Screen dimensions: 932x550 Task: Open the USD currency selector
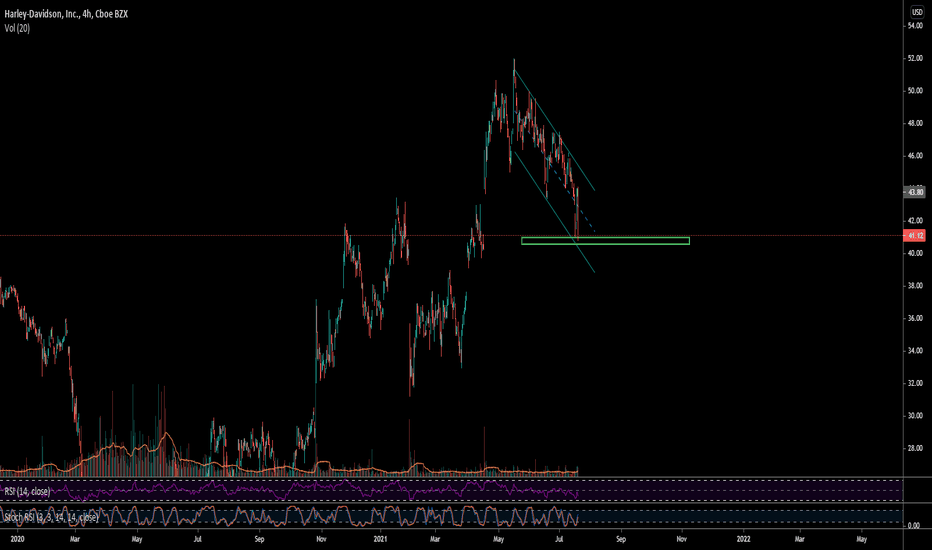coord(917,12)
